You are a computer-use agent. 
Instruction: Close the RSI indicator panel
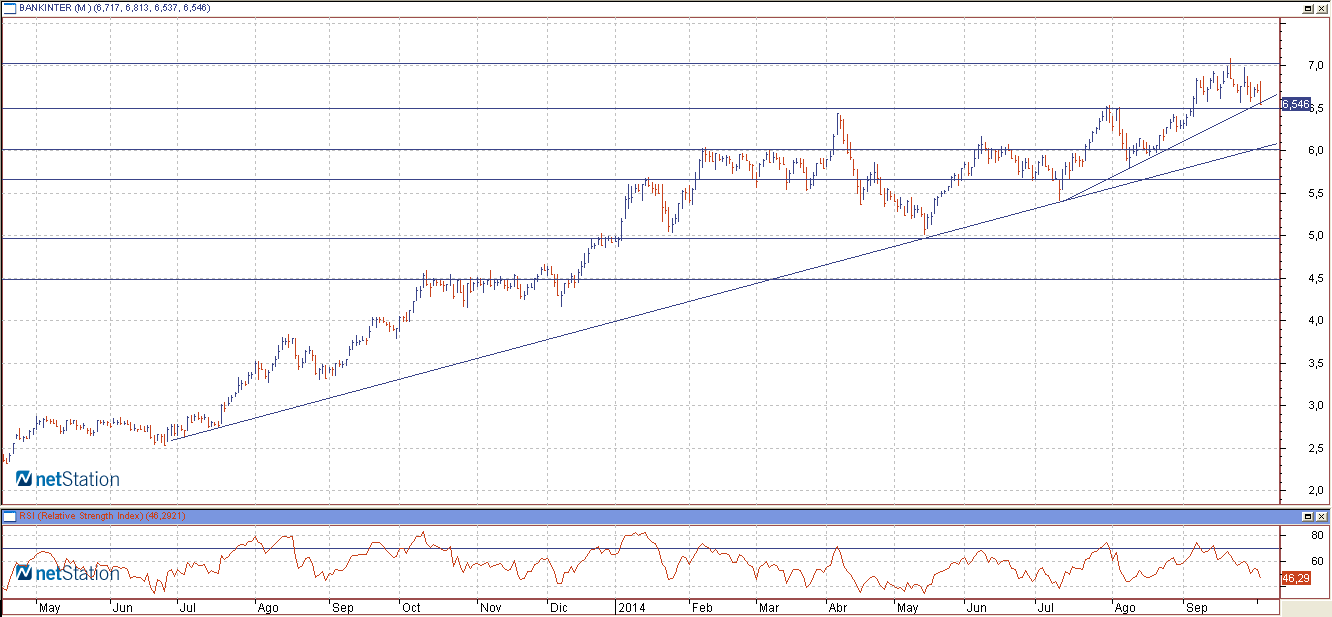(1322, 516)
